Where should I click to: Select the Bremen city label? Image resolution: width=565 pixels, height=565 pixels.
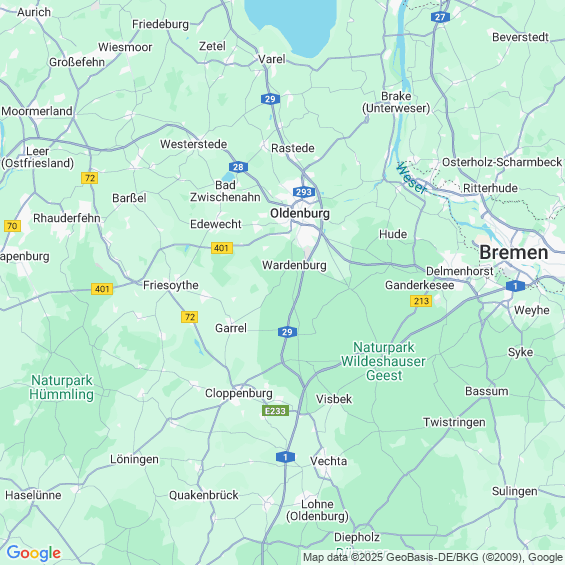(x=513, y=252)
